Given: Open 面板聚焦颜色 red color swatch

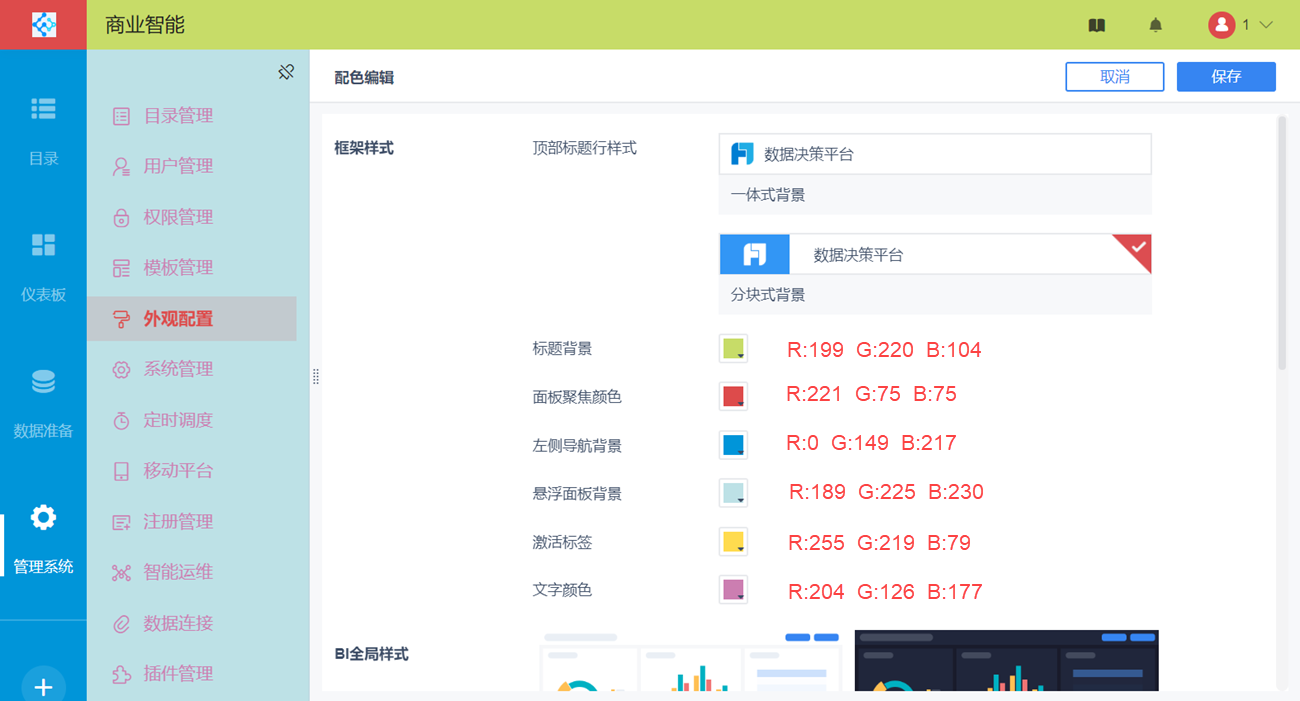Looking at the screenshot, I should [x=733, y=396].
